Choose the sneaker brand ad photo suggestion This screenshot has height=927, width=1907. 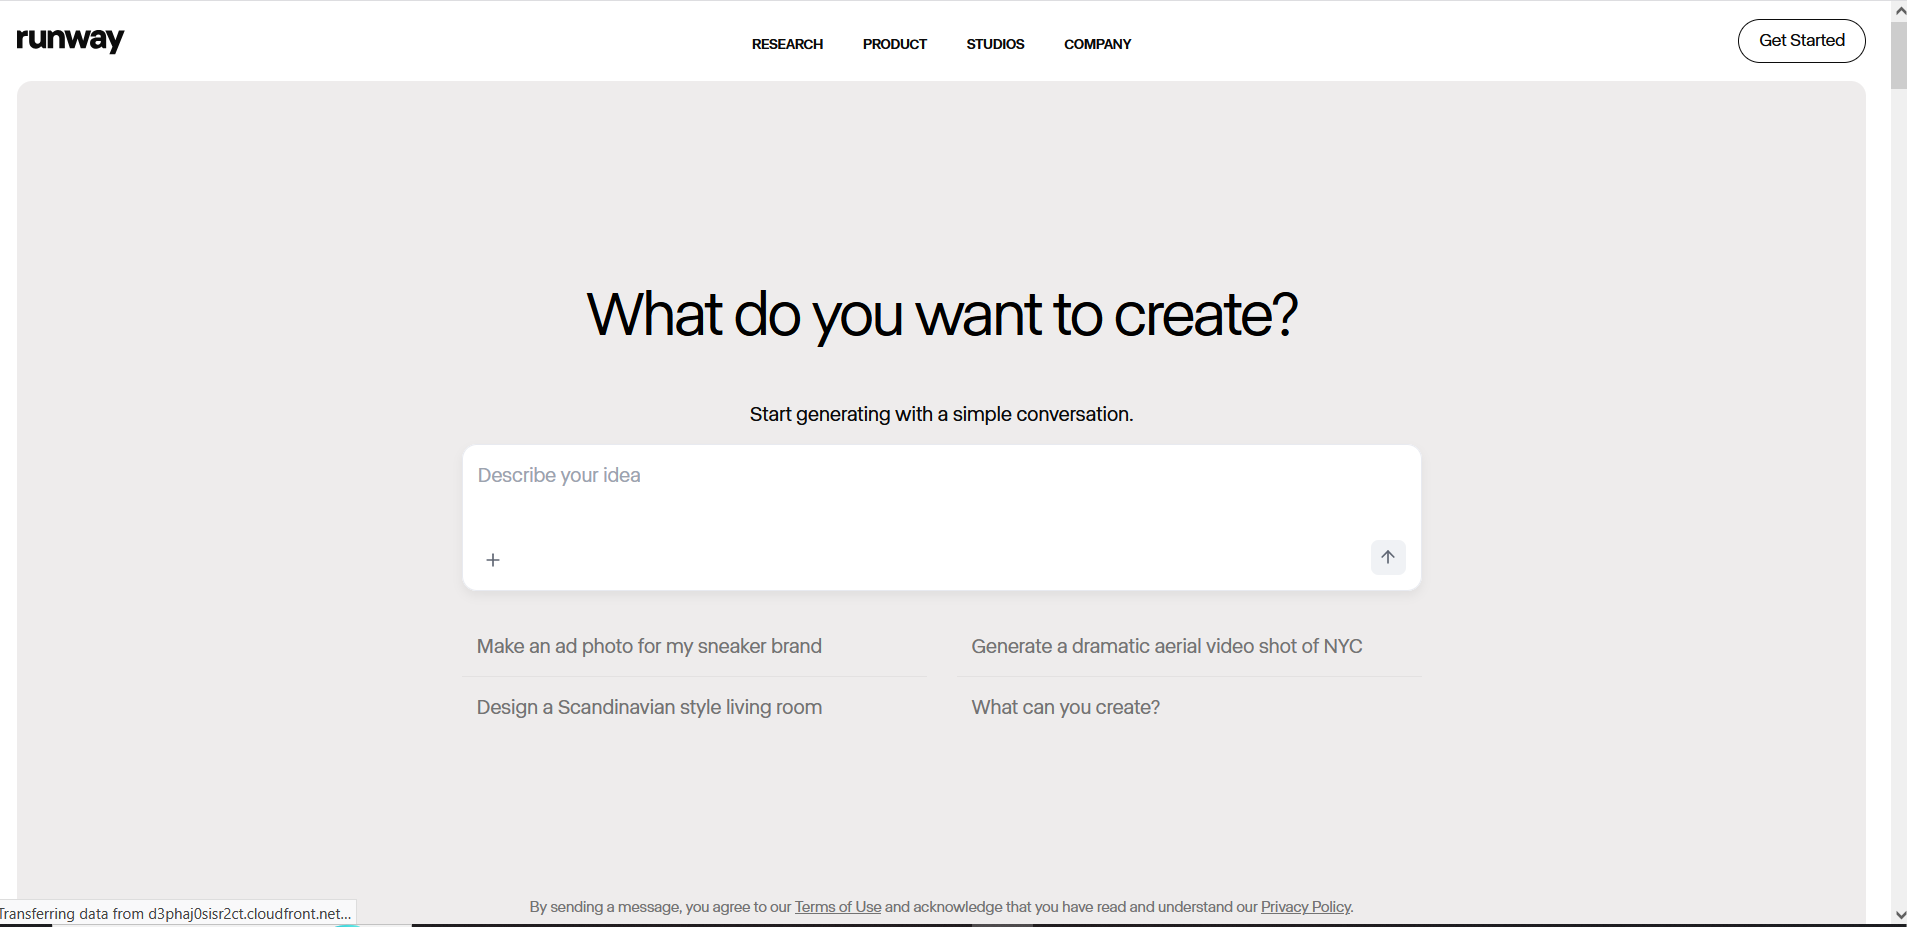coord(649,647)
